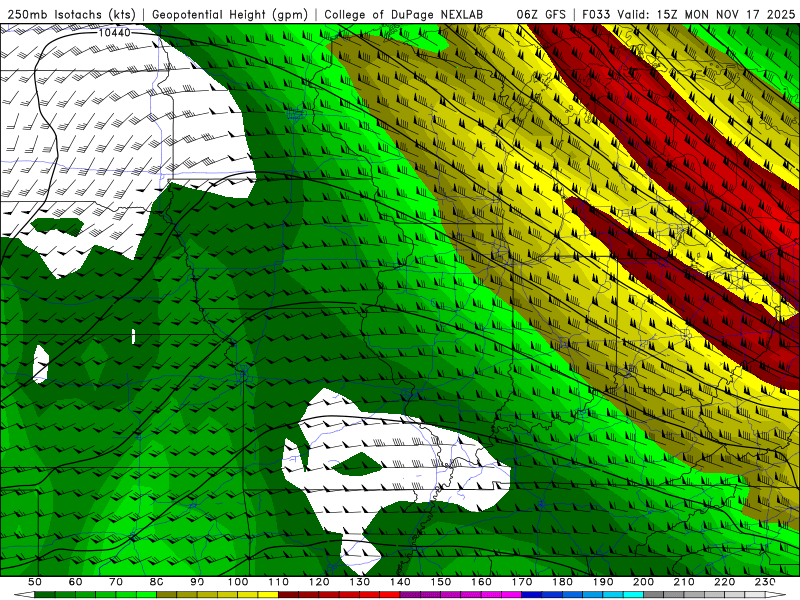Click the 90 value on the color scale
The image size is (800, 600).
(197, 582)
